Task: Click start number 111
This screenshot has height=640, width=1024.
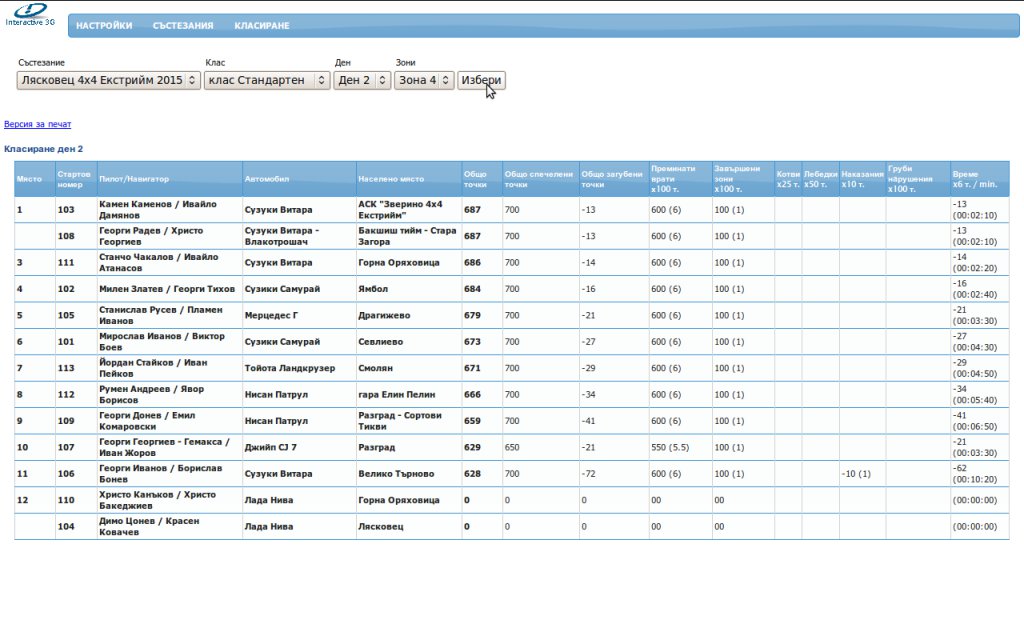Action: point(66,263)
